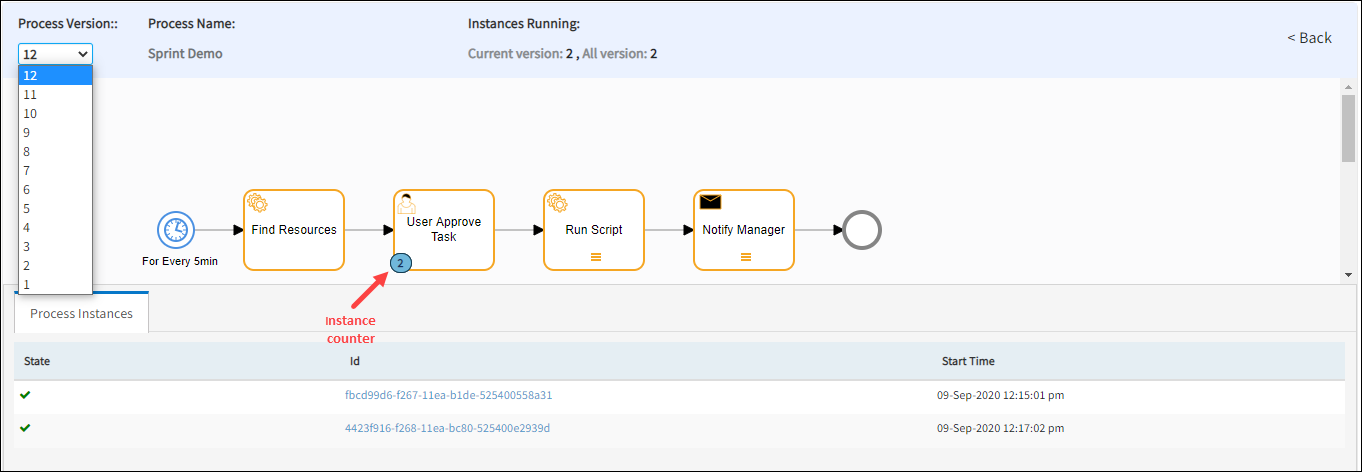Select the Notify Manager task box
The width and height of the screenshot is (1362, 472).
[744, 230]
